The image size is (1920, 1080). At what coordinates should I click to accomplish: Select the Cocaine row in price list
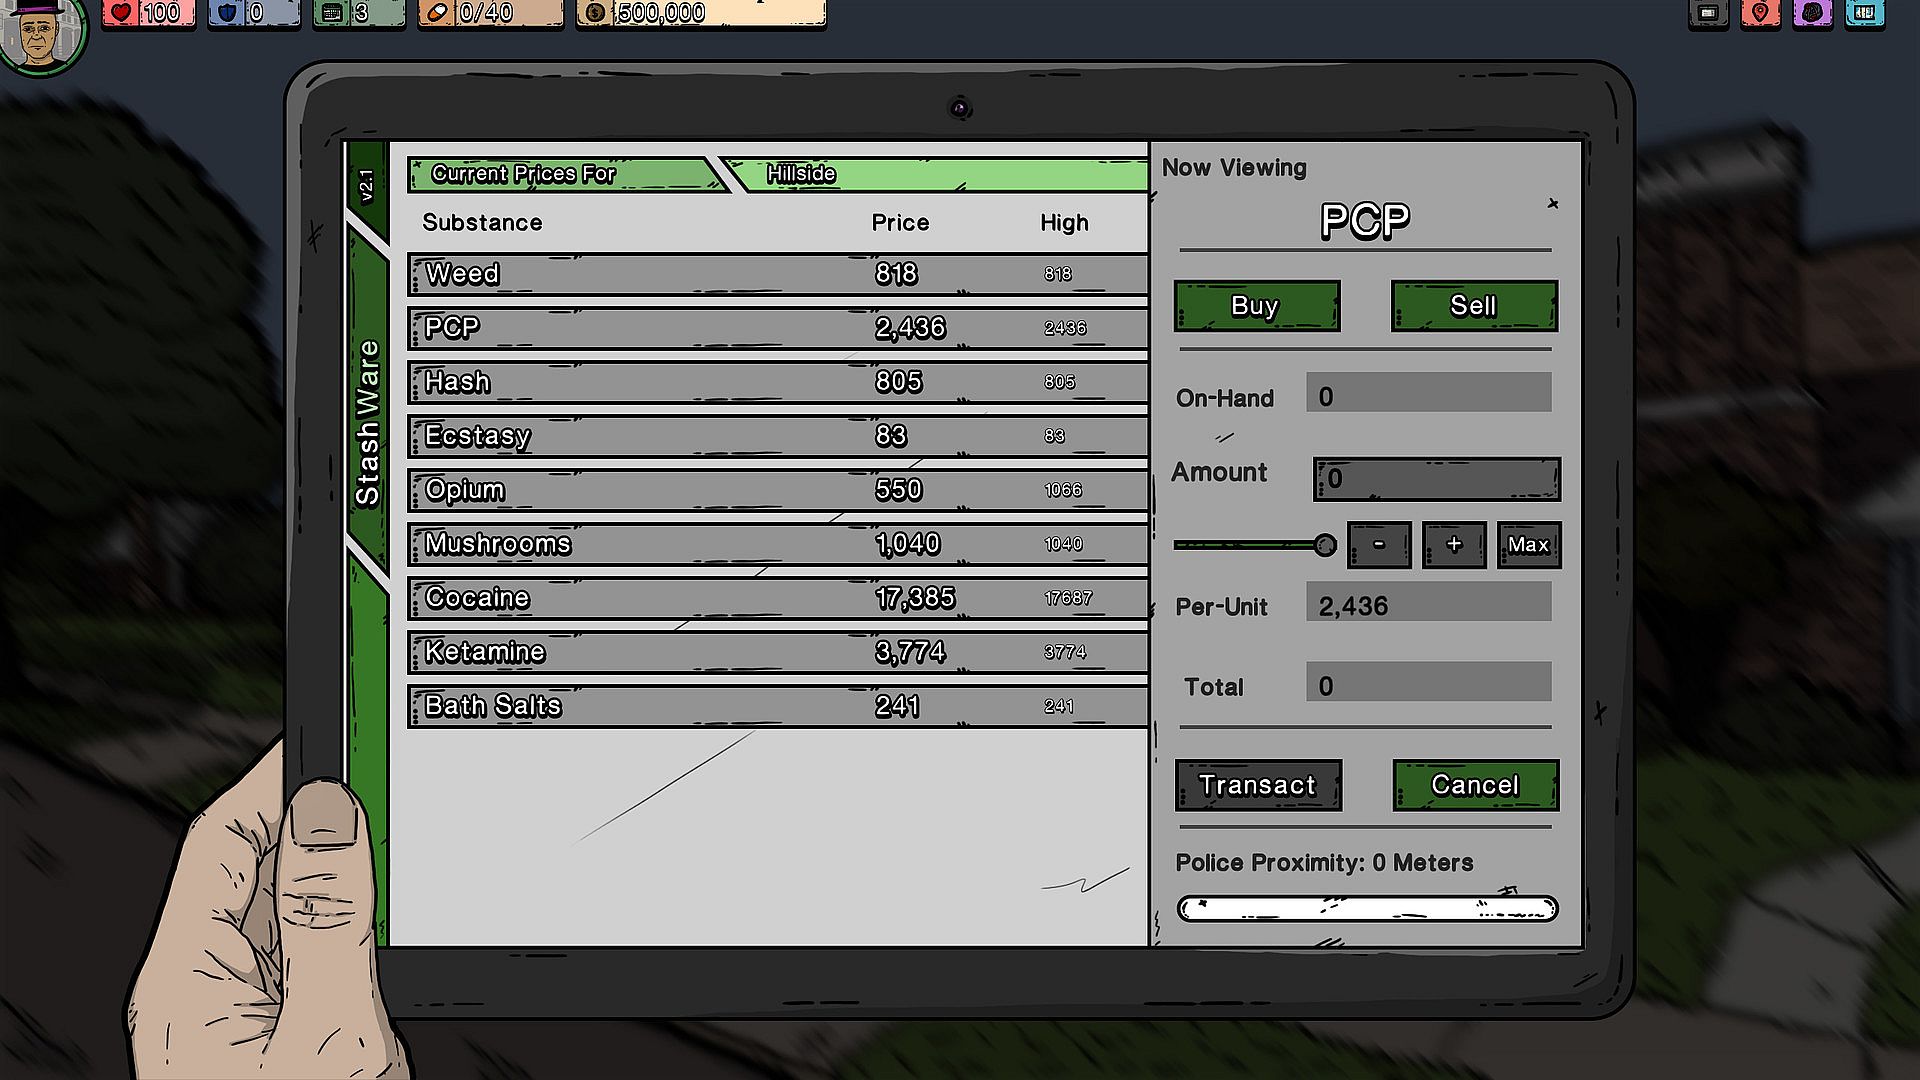(x=777, y=598)
